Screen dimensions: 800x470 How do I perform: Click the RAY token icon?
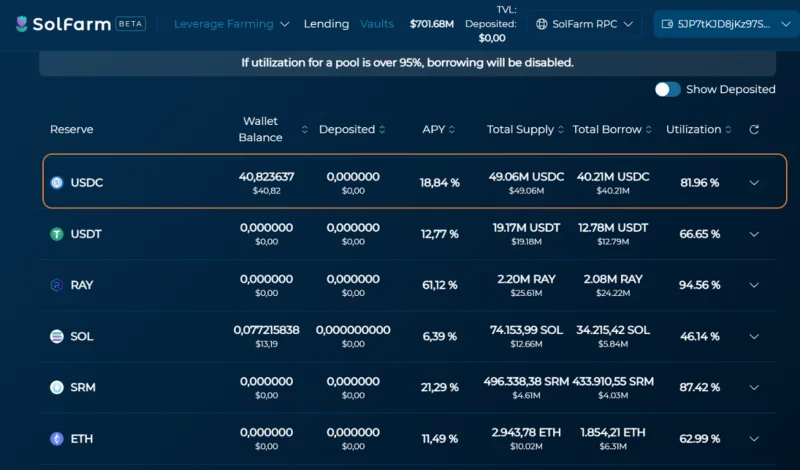(x=57, y=285)
